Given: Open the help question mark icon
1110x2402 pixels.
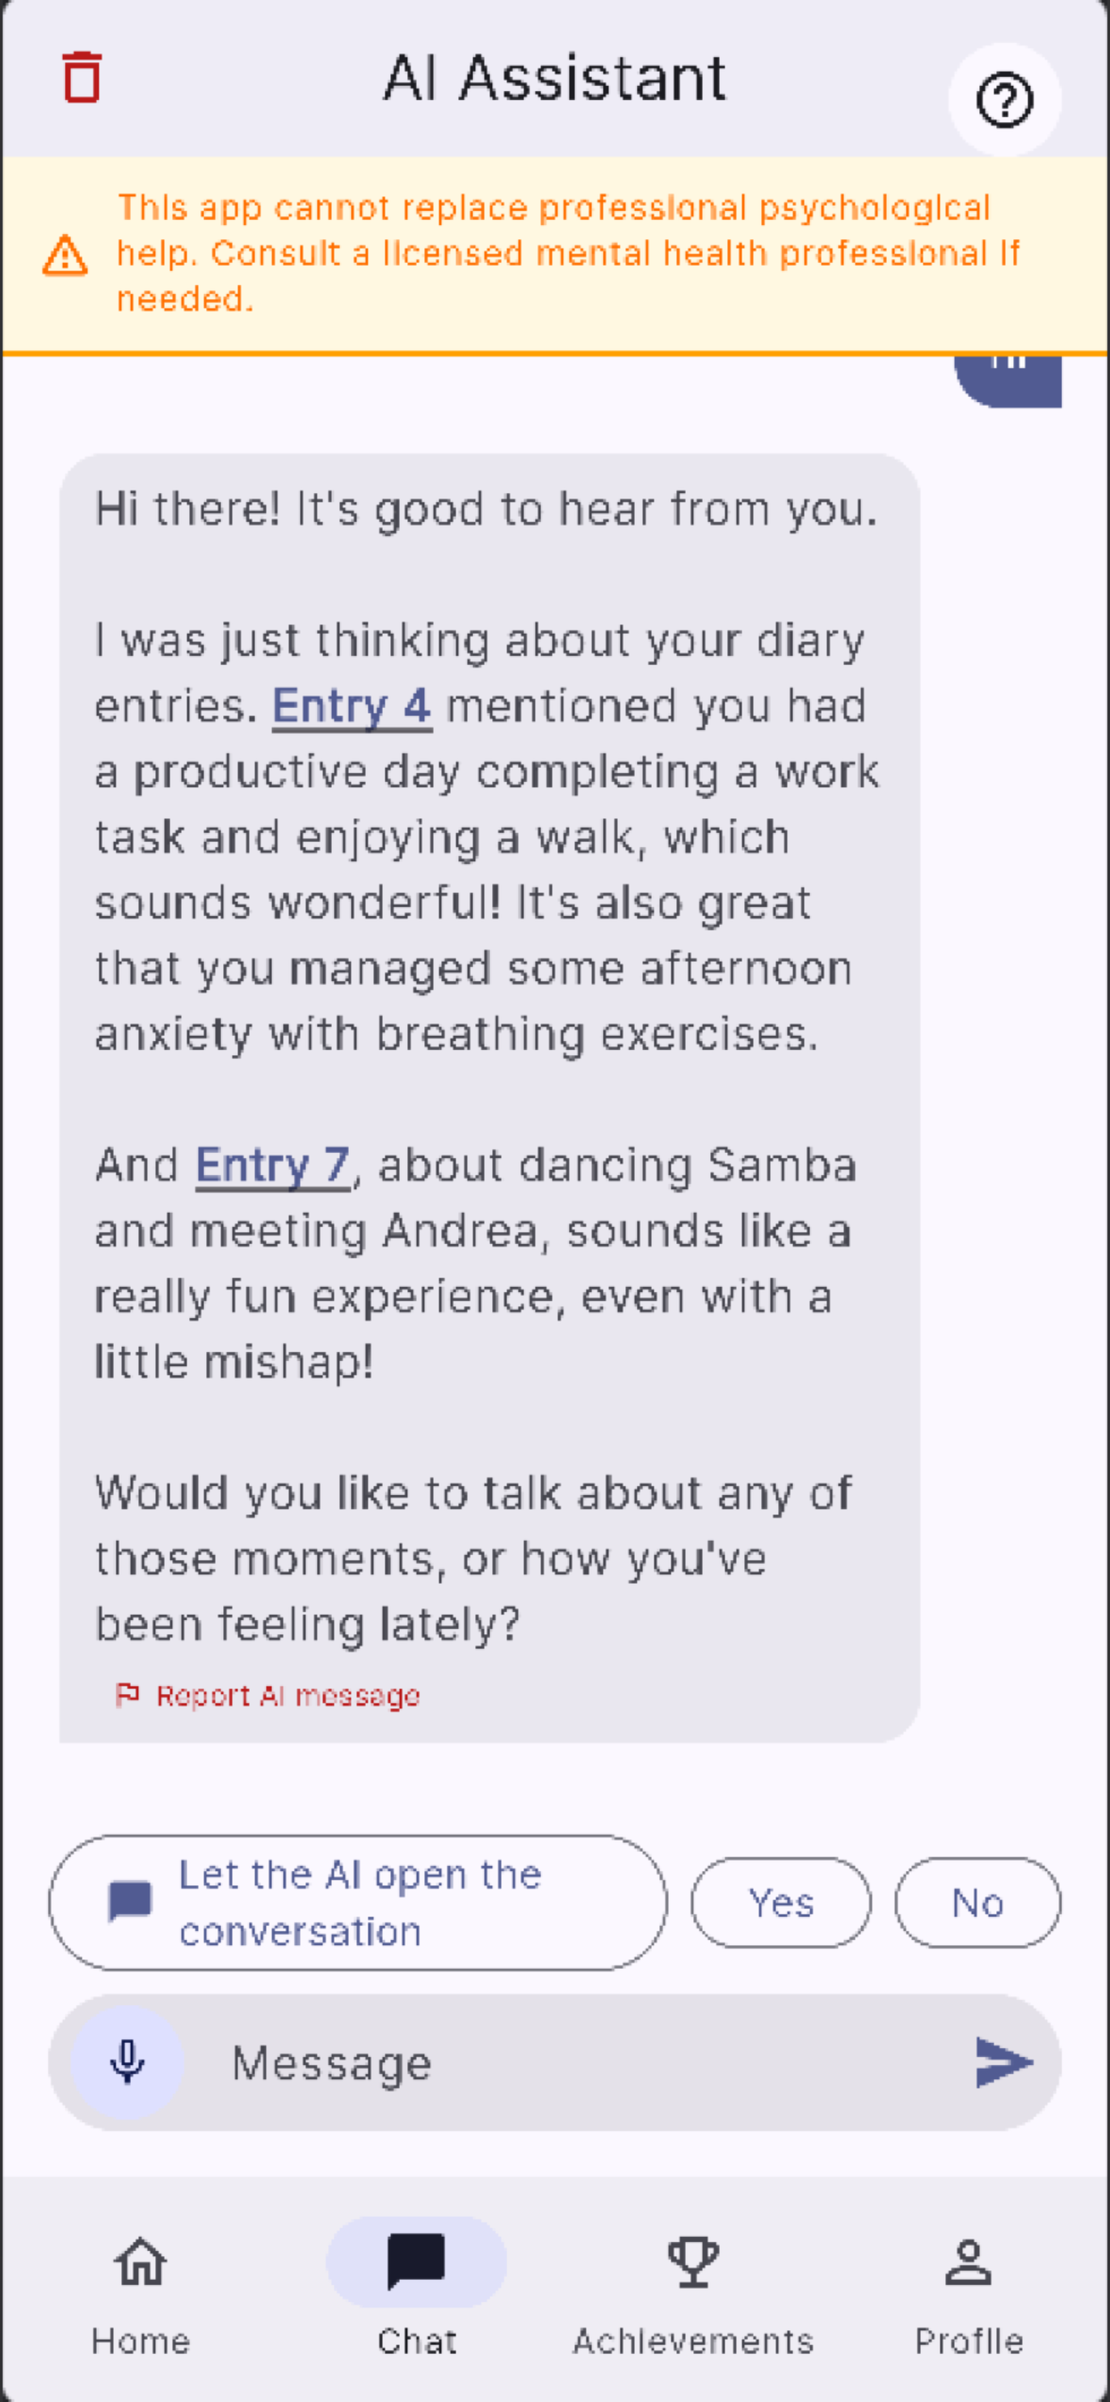Looking at the screenshot, I should click(1004, 100).
